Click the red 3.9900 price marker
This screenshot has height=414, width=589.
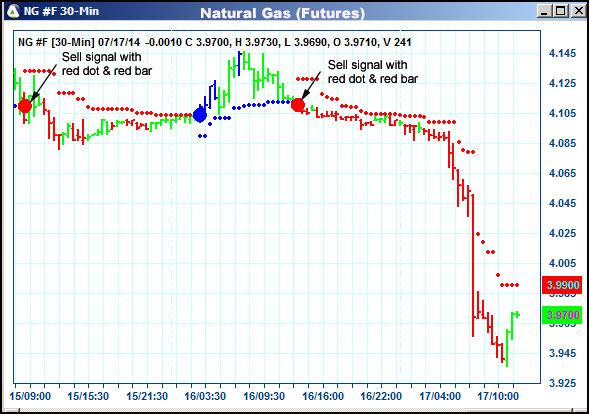(x=562, y=285)
